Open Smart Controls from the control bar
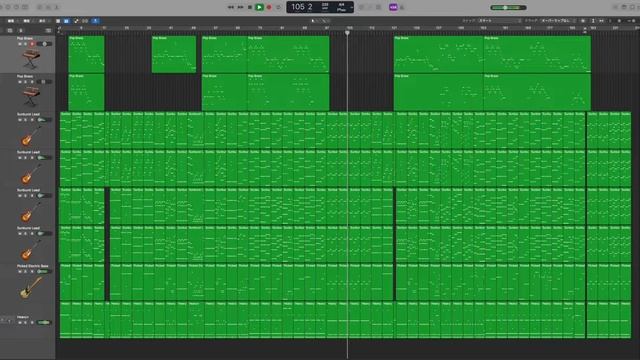Viewport: 640px width, 360px height. (x=40, y=7)
